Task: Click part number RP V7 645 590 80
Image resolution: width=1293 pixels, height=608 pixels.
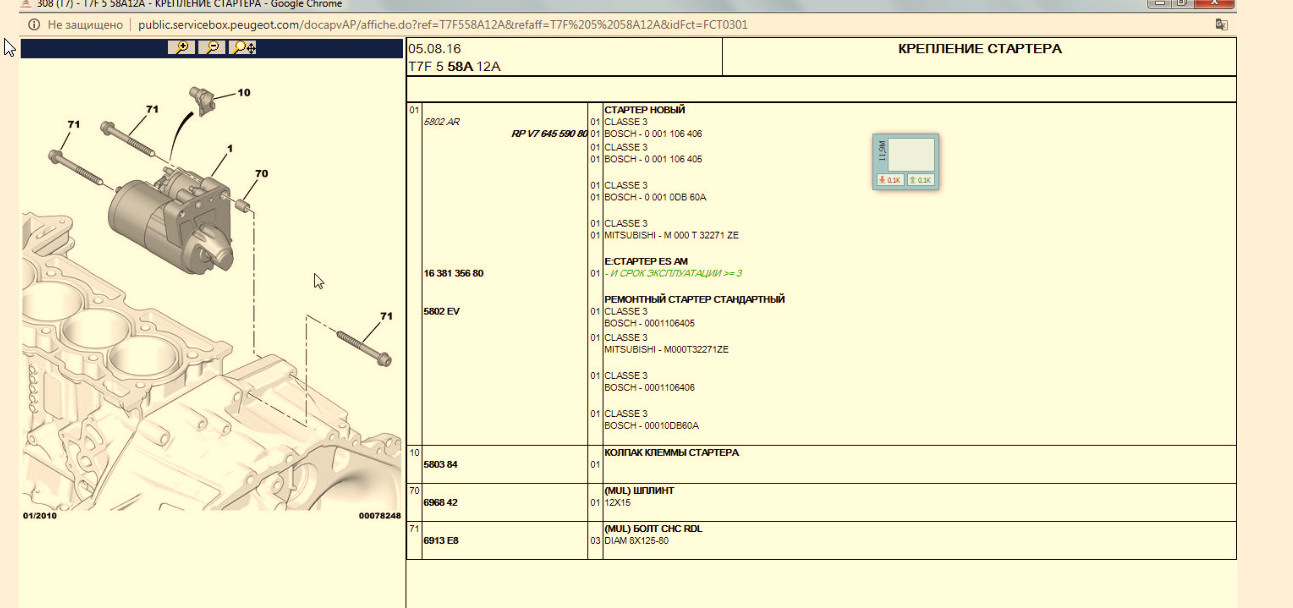Action: coord(549,134)
